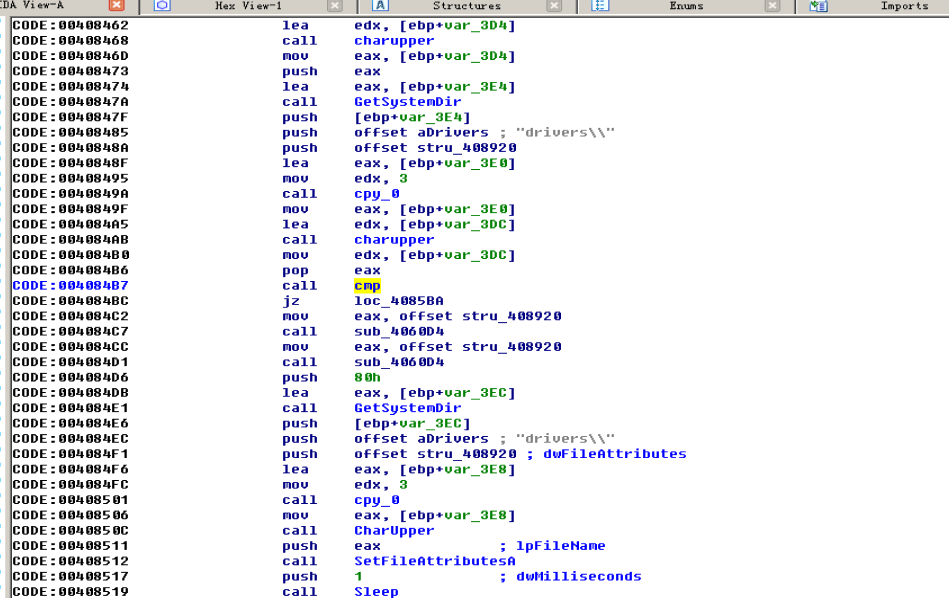Image resolution: width=949 pixels, height=598 pixels.
Task: Follow the loc_4085BA jump target
Action: pyautogui.click(x=399, y=301)
